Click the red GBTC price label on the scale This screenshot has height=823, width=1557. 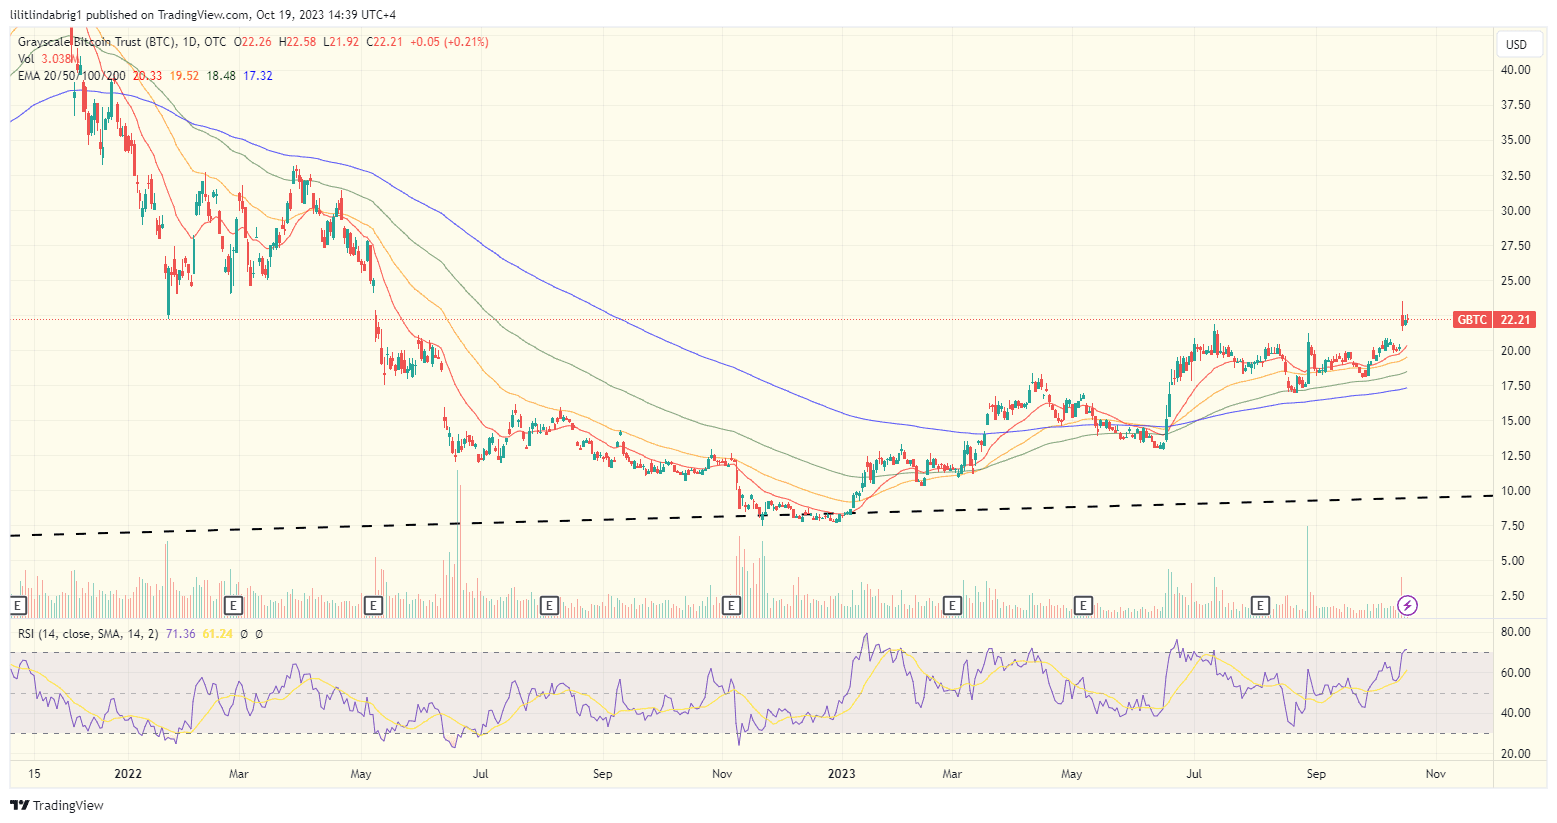(x=1494, y=319)
